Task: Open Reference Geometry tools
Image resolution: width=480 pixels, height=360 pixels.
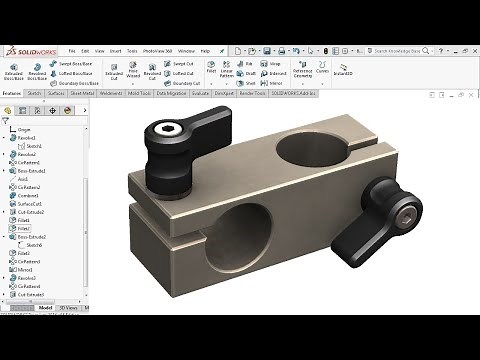Action: (303, 70)
